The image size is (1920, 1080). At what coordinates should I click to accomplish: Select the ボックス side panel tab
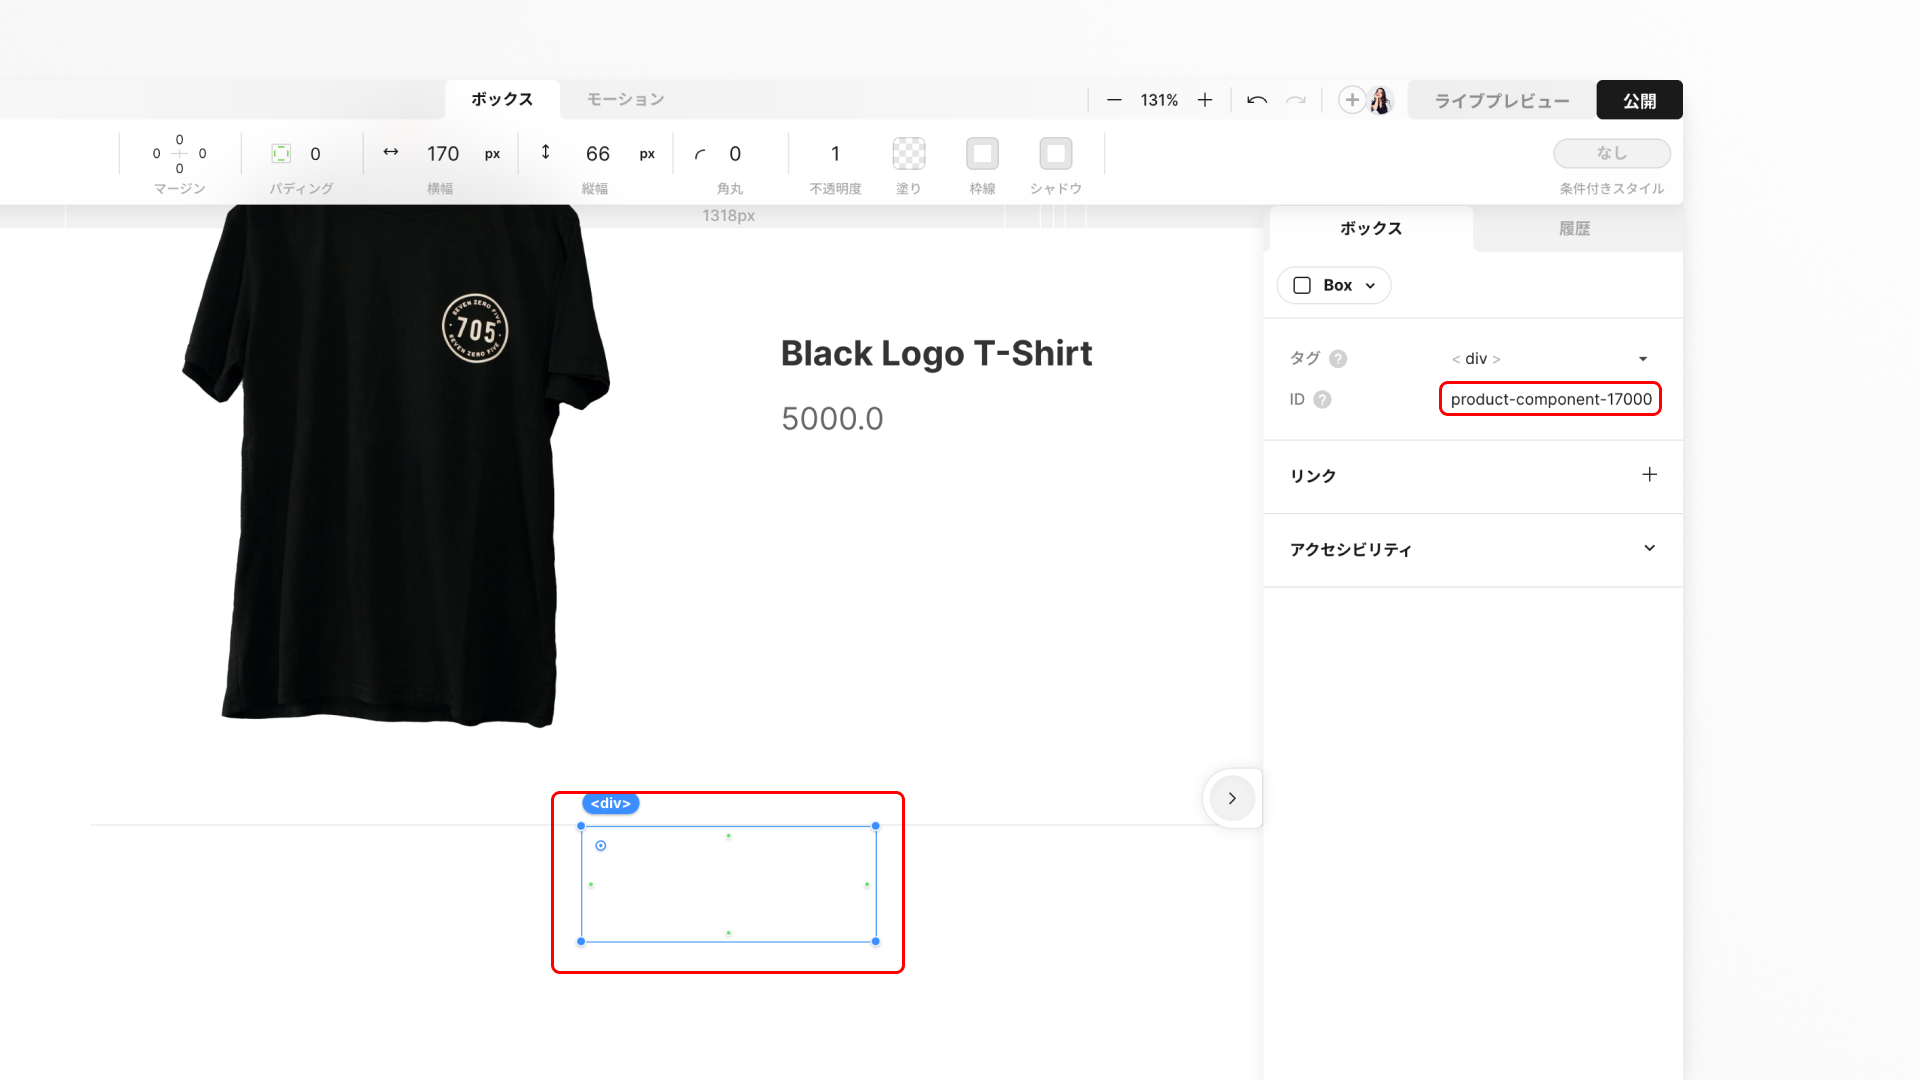tap(1371, 228)
